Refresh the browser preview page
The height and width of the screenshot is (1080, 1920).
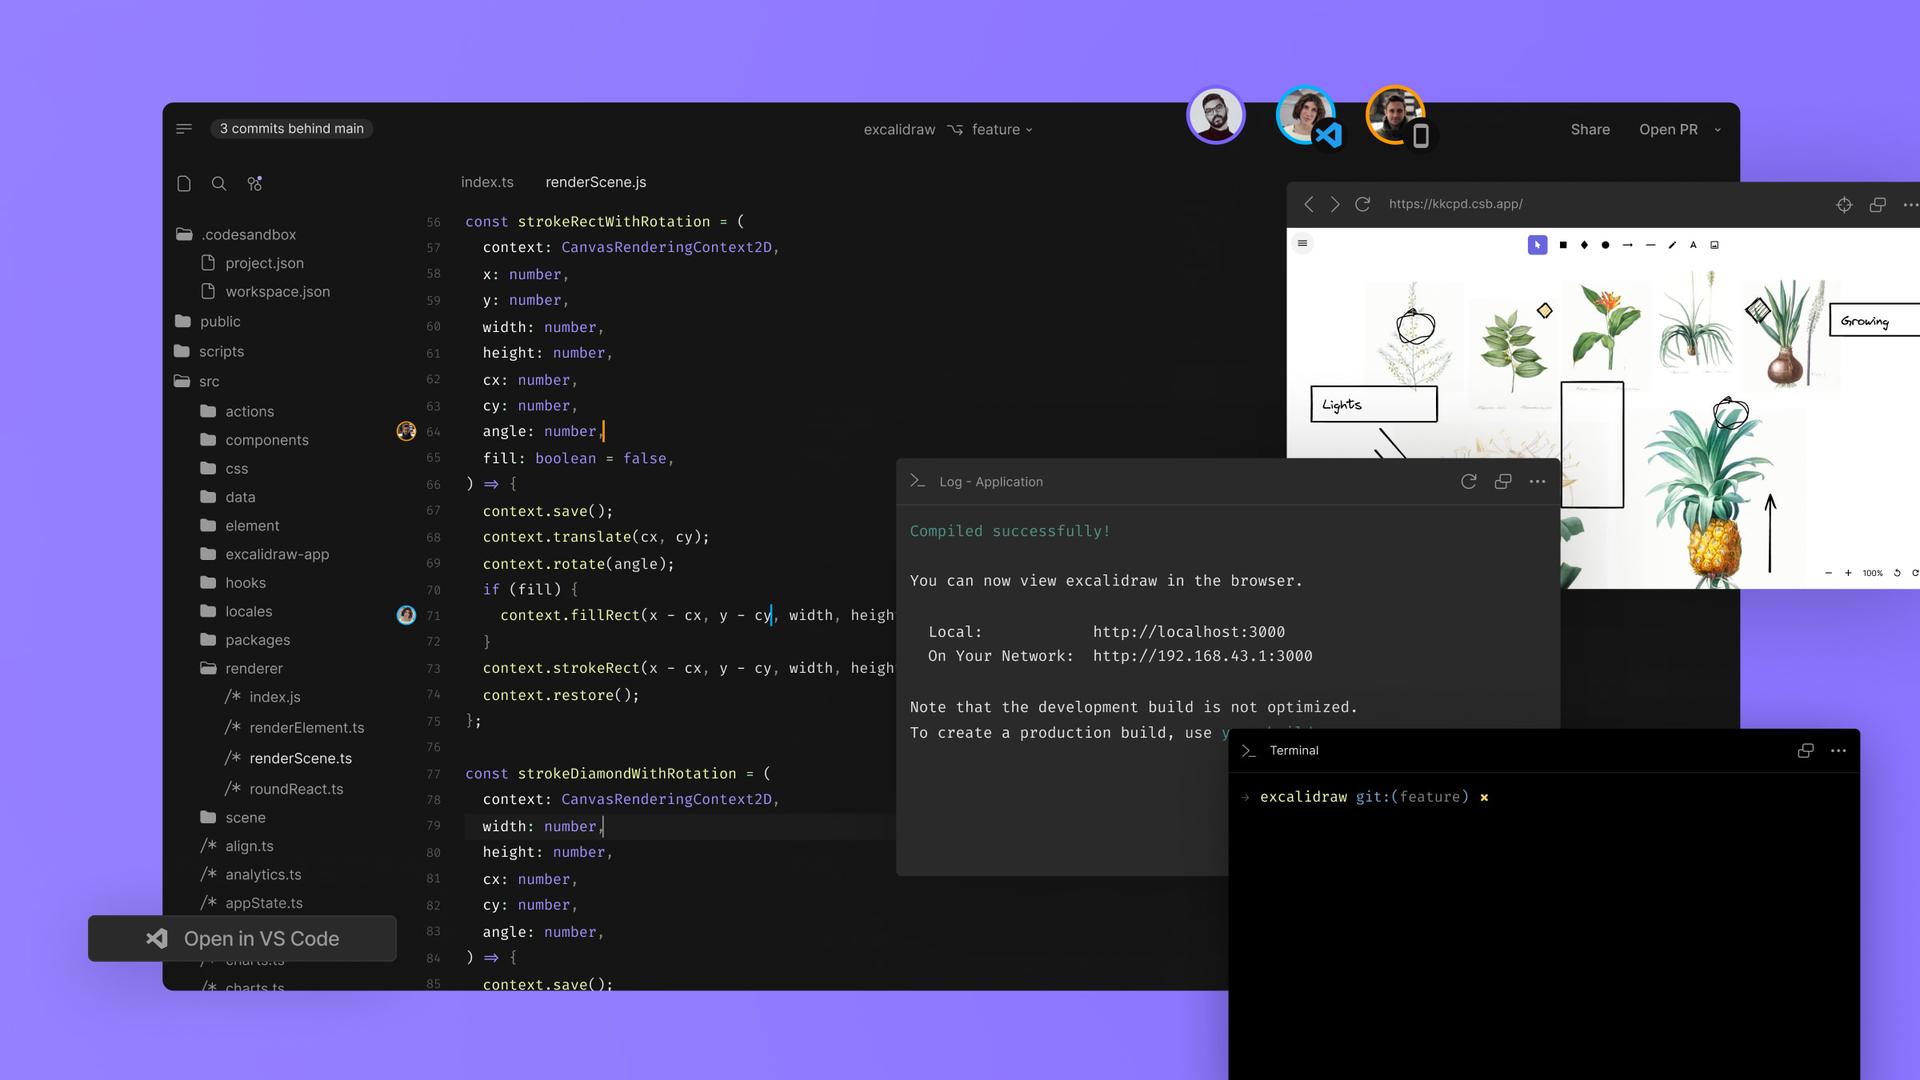click(1362, 204)
